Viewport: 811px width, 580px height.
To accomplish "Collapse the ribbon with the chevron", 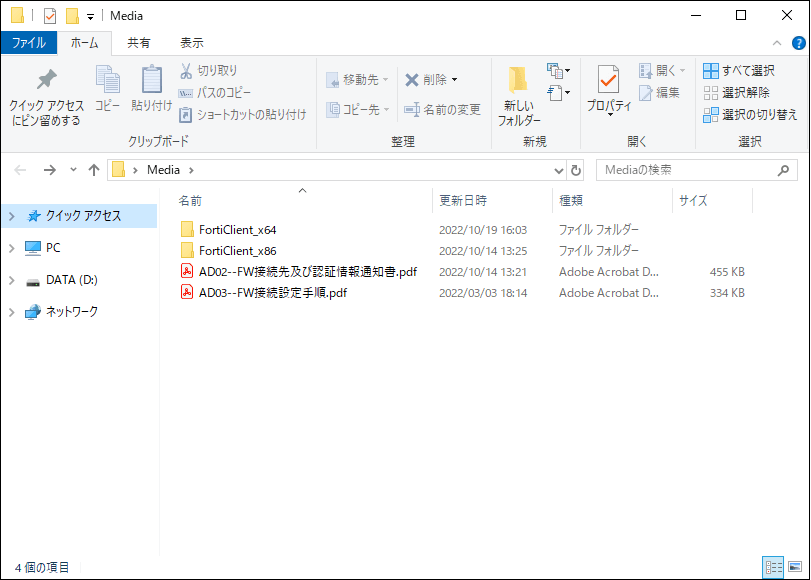I will coord(778,43).
